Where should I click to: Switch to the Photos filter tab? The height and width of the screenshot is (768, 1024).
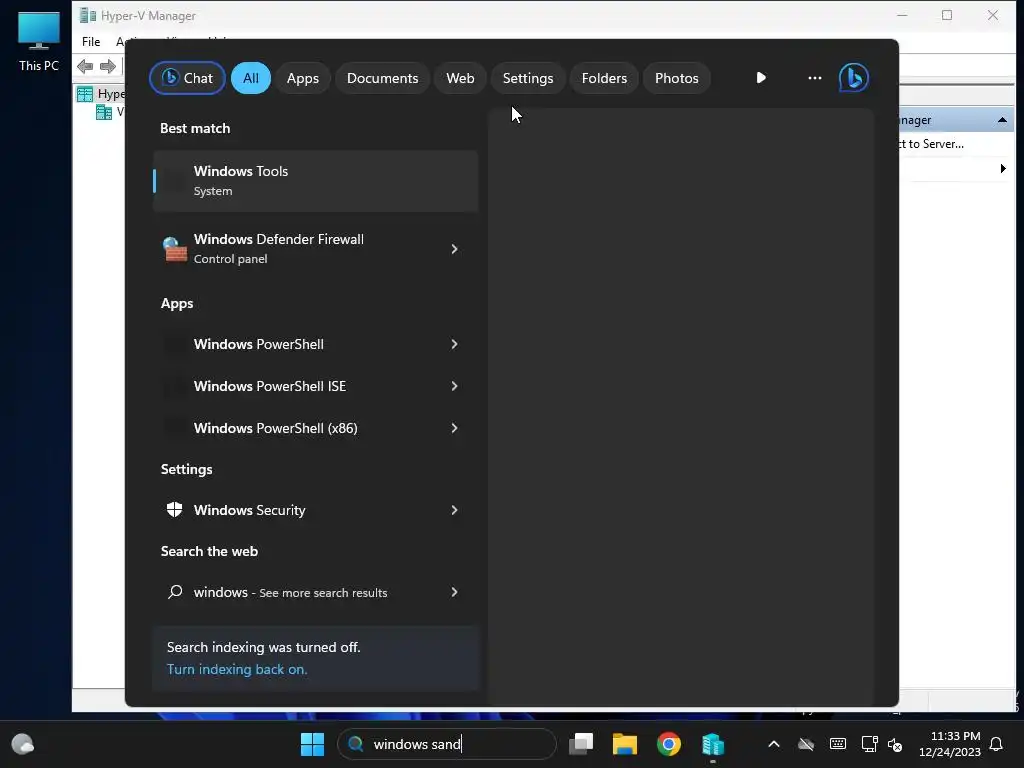pyautogui.click(x=677, y=78)
